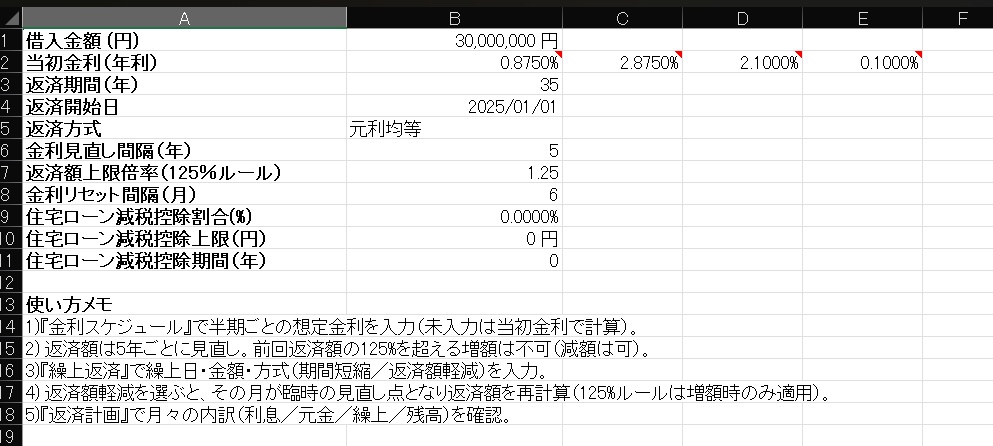This screenshot has height=446, width=993.
Task: Select the 0.0000% deduction rate cell
Action: click(454, 216)
